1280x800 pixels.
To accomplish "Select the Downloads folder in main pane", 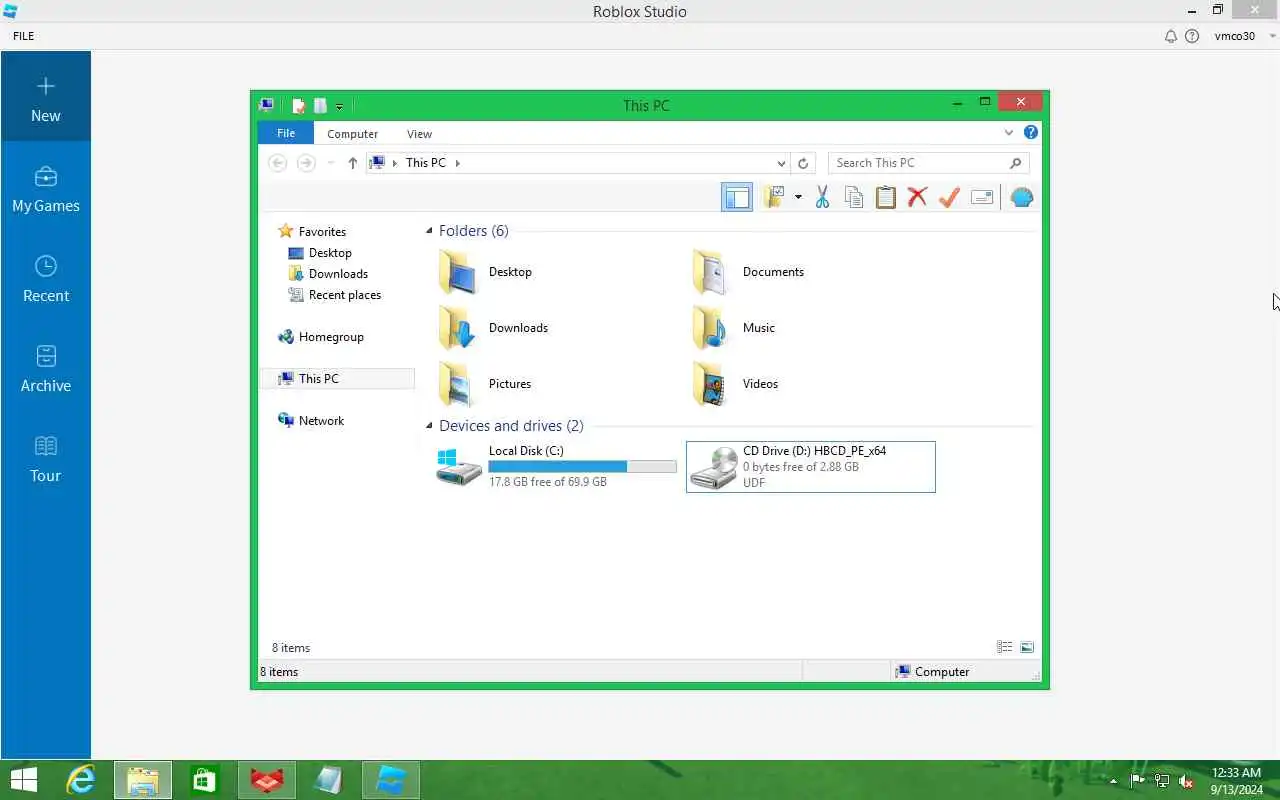I will coord(493,328).
